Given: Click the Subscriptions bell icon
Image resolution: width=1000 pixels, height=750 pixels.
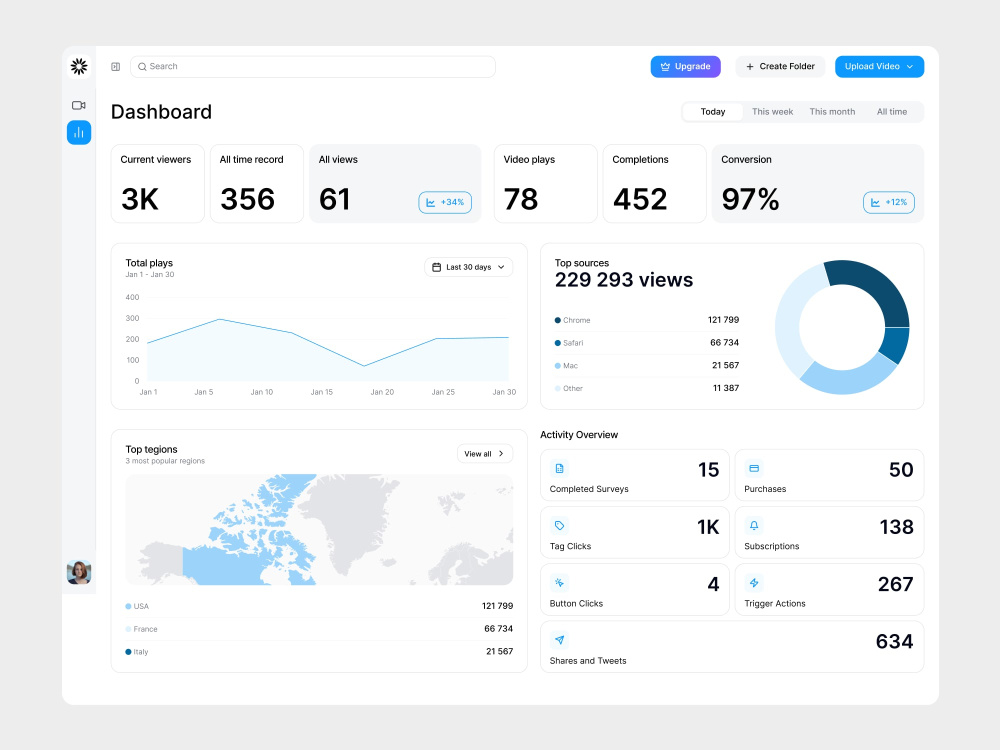Looking at the screenshot, I should point(754,526).
